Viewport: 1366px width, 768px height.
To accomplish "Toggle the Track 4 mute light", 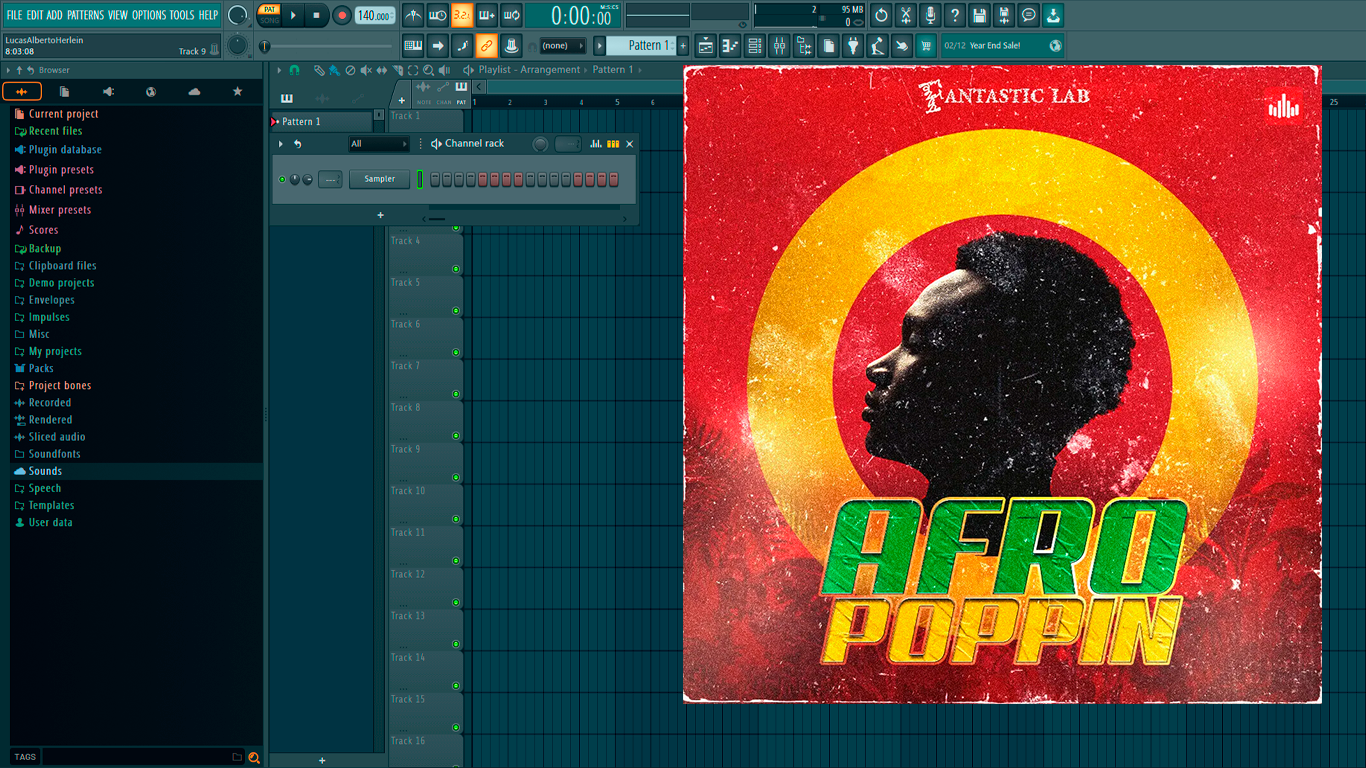I will (x=456, y=269).
